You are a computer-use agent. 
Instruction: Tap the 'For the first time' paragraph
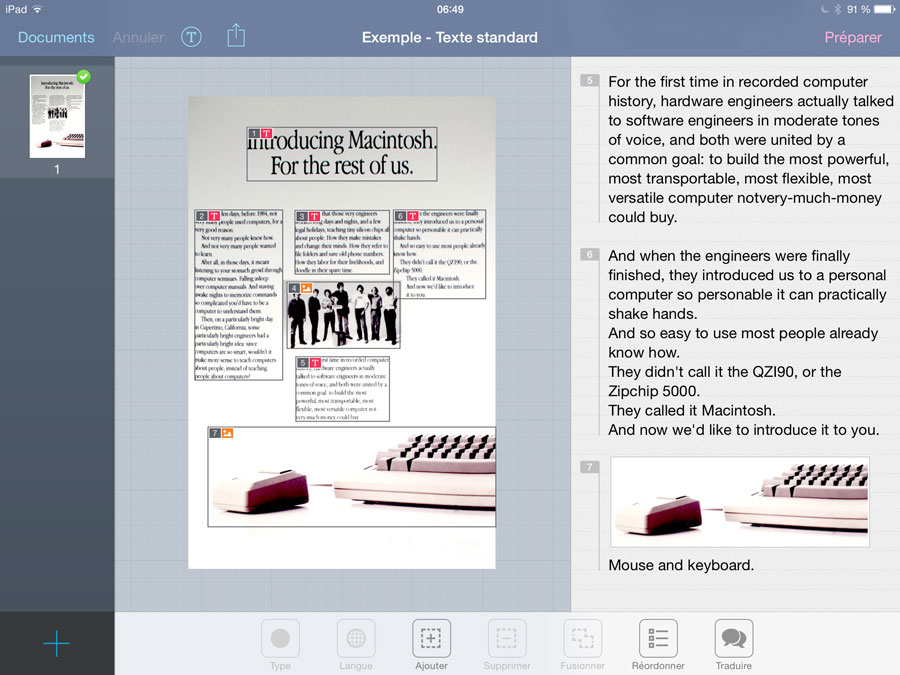pos(750,149)
